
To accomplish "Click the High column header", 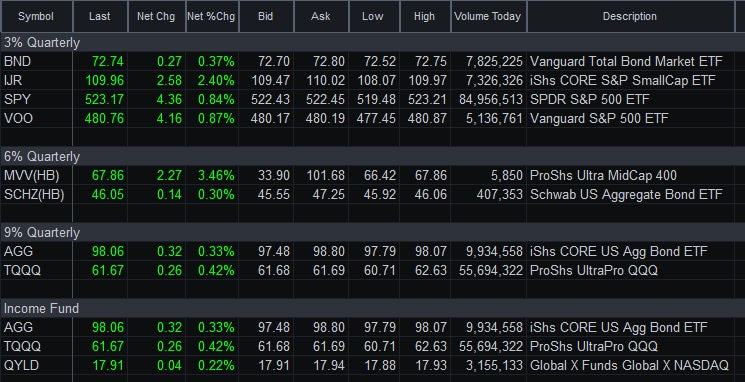I will pos(425,16).
